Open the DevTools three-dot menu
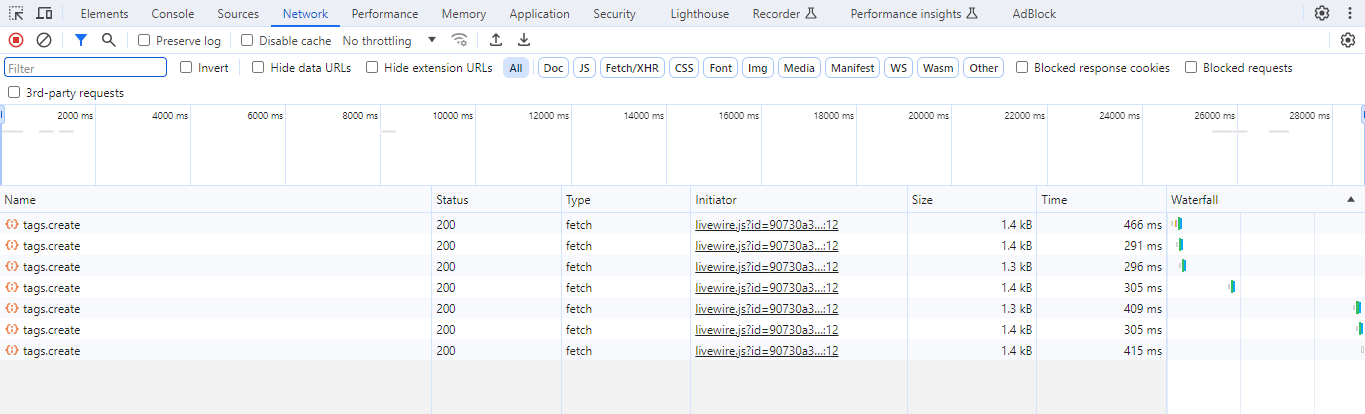 tap(1348, 13)
